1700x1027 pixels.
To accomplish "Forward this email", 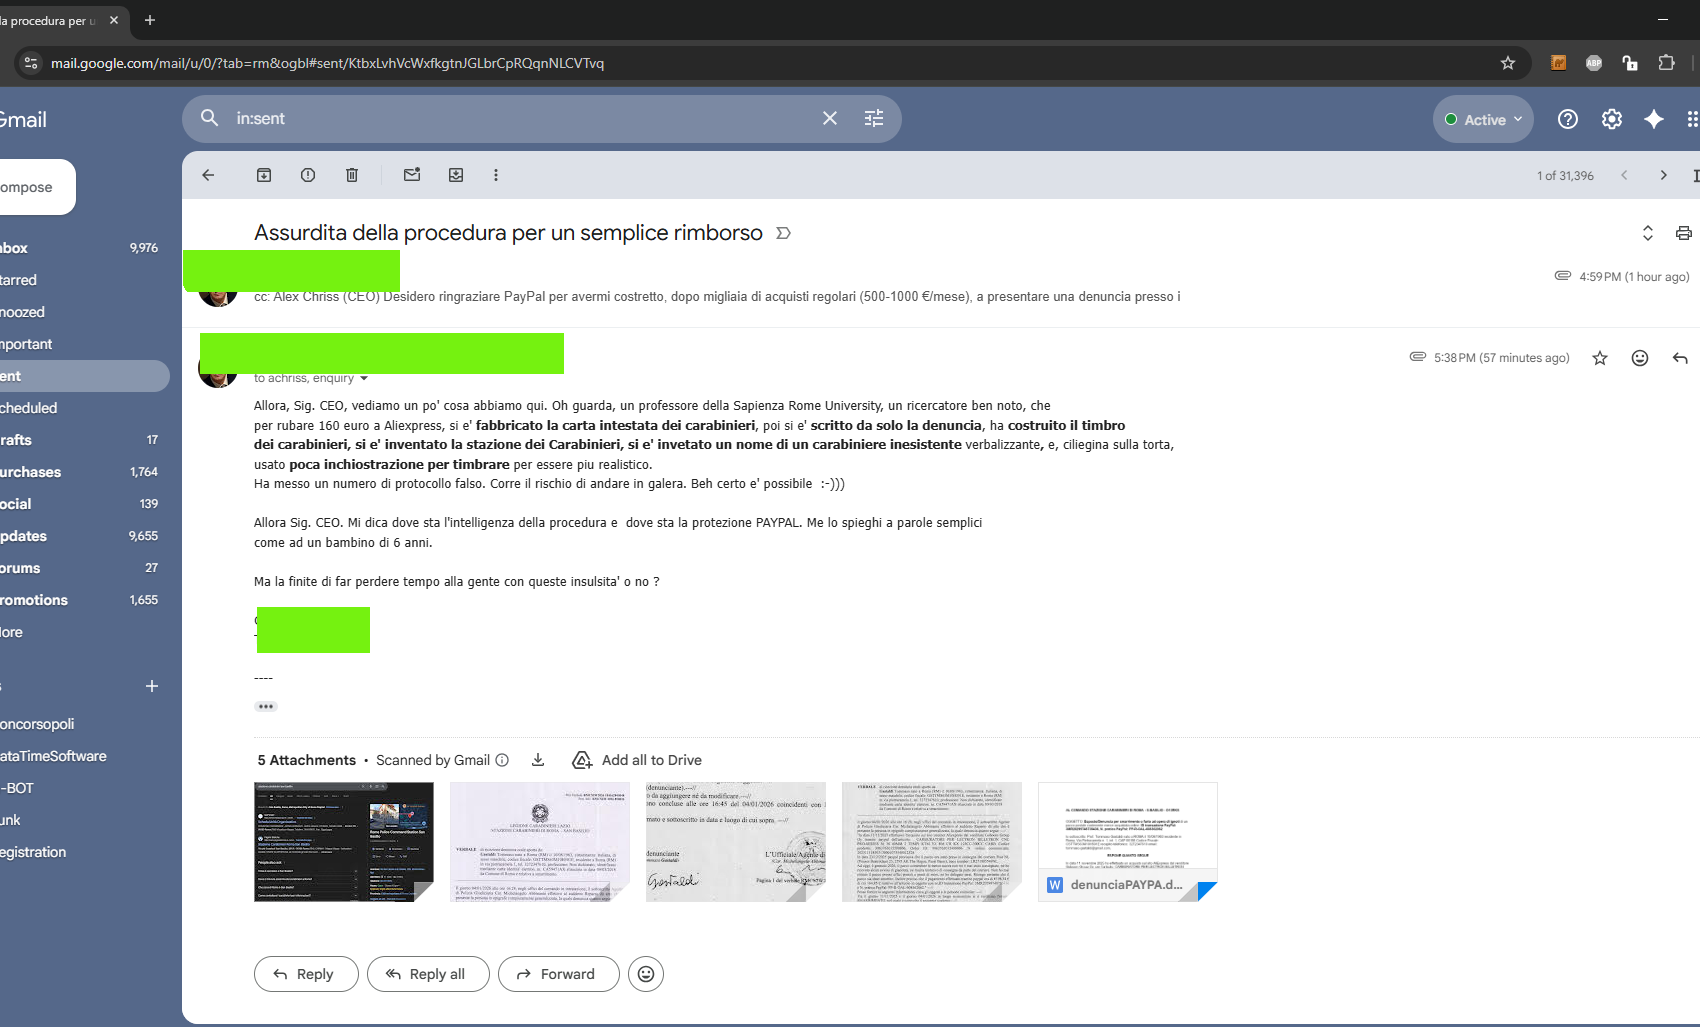I will tap(559, 974).
